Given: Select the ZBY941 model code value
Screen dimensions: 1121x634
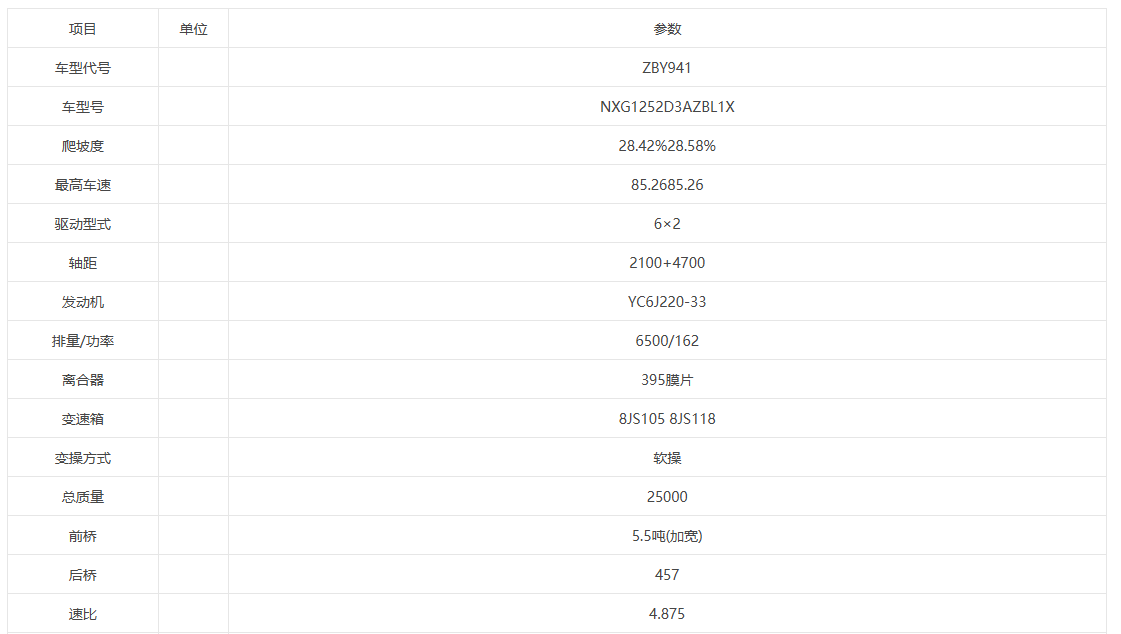Looking at the screenshot, I should [667, 68].
